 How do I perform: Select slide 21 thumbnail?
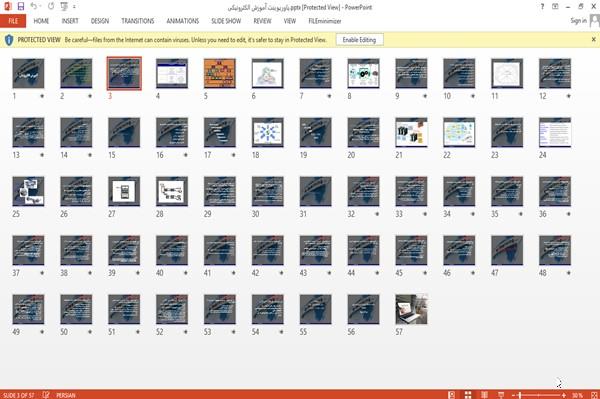tap(411, 132)
